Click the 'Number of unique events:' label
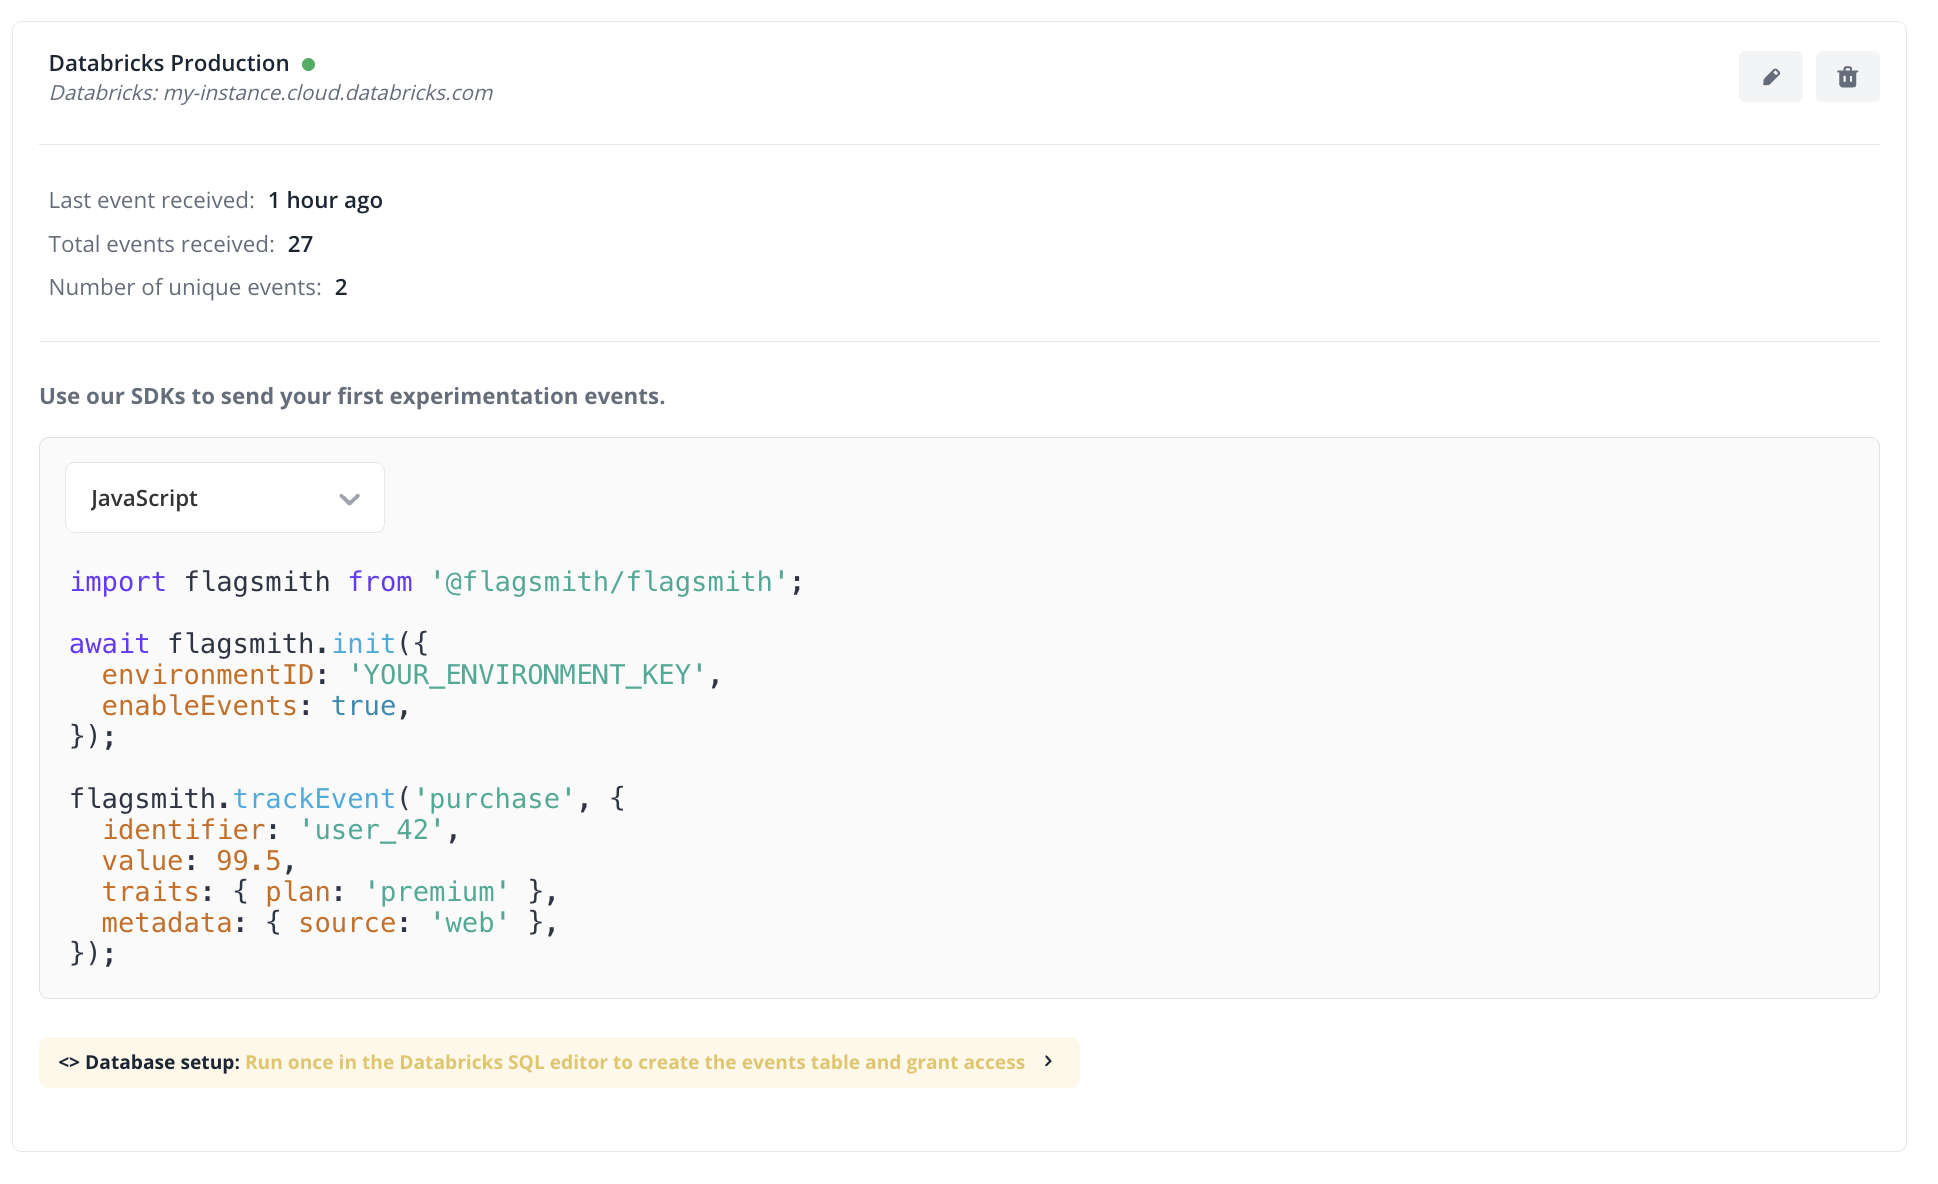This screenshot has height=1184, width=1938. tap(185, 287)
